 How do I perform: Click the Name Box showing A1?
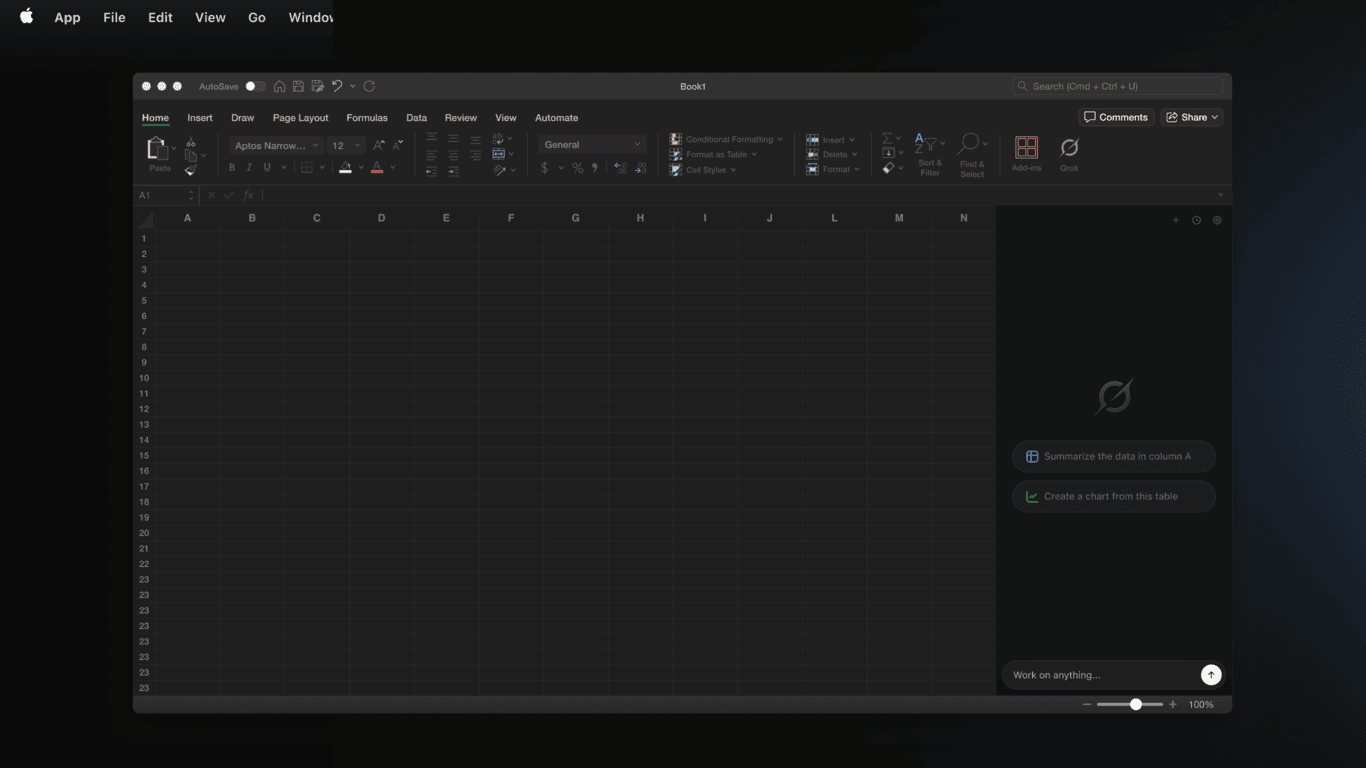tap(166, 195)
